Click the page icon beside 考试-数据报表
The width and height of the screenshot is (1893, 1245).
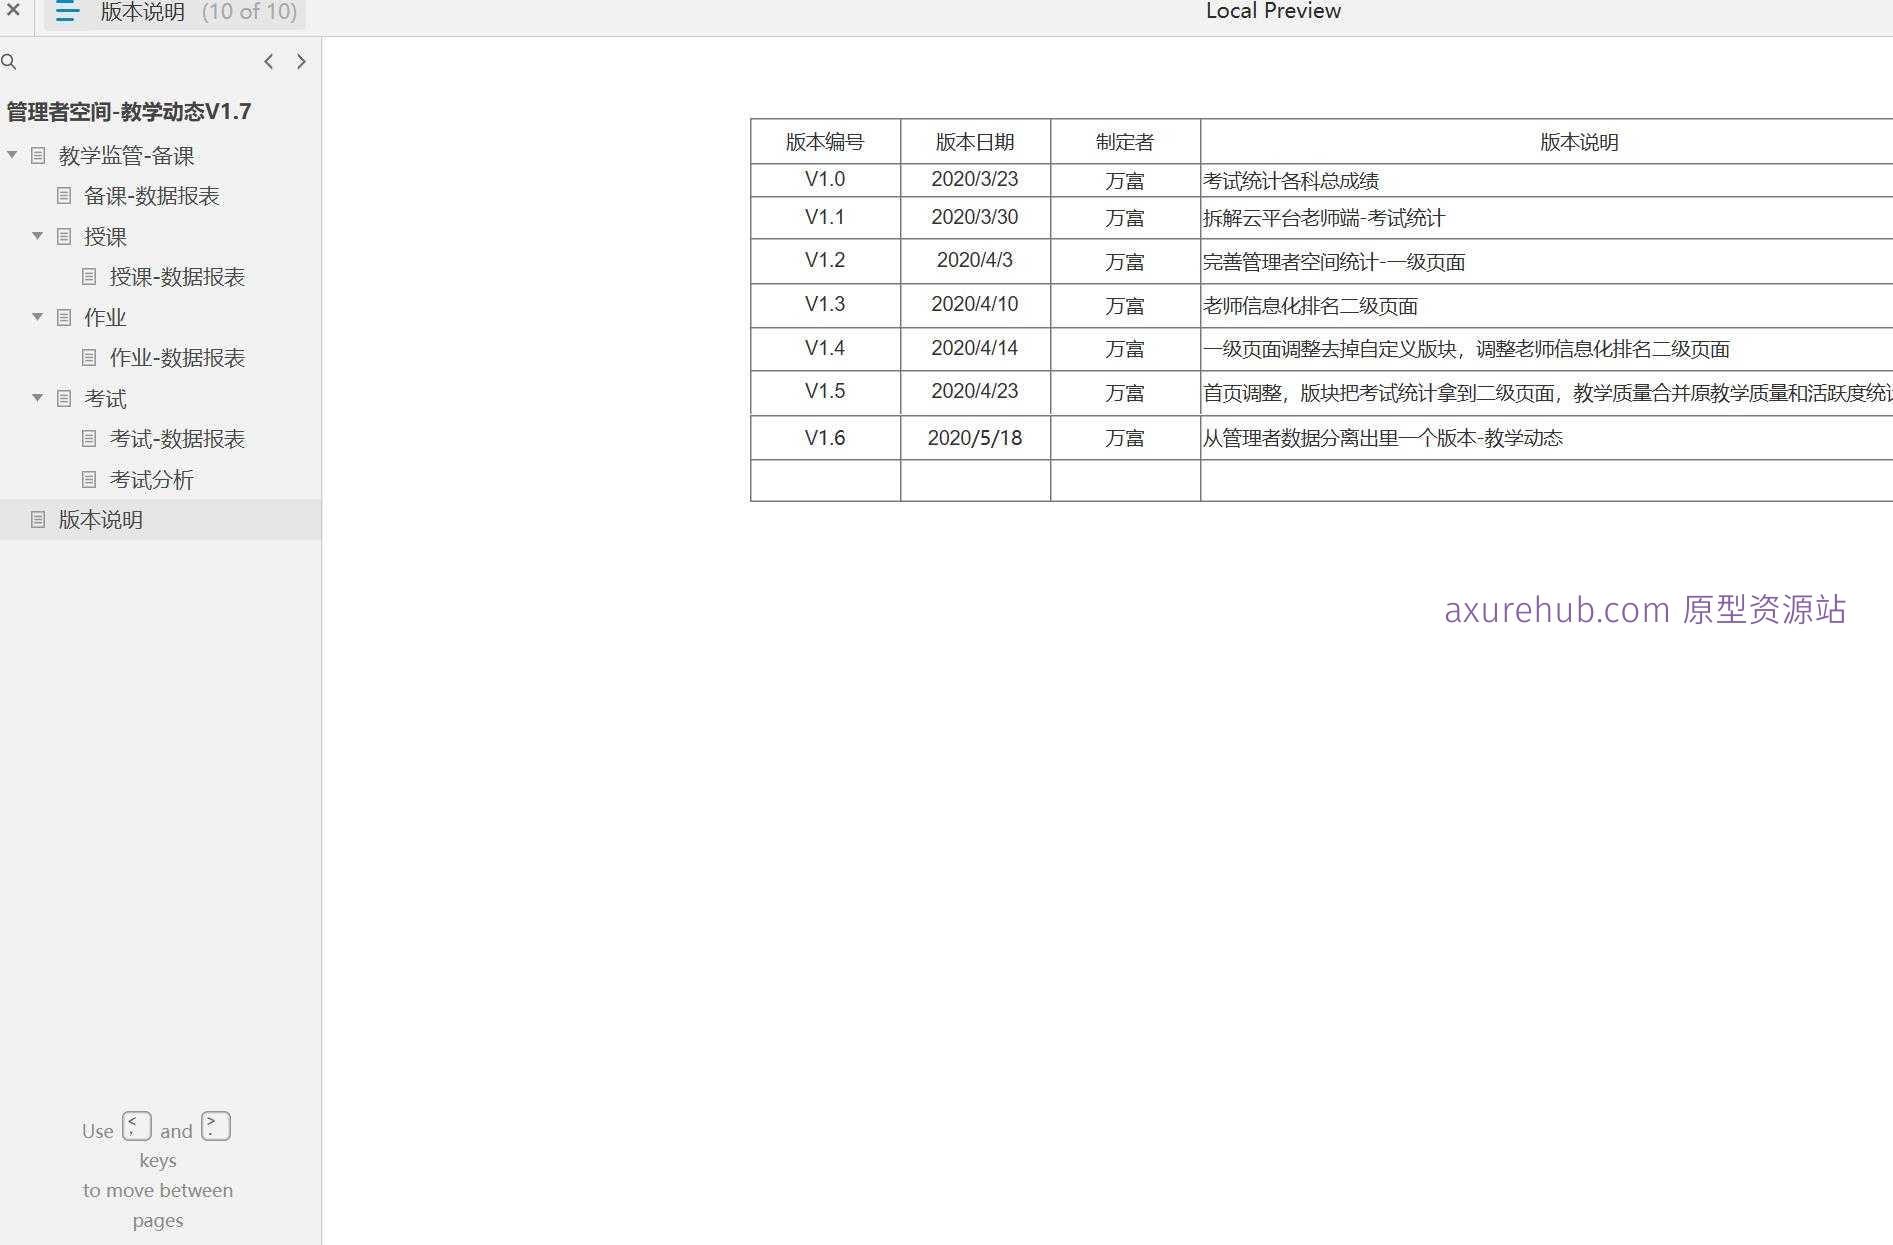coord(89,439)
